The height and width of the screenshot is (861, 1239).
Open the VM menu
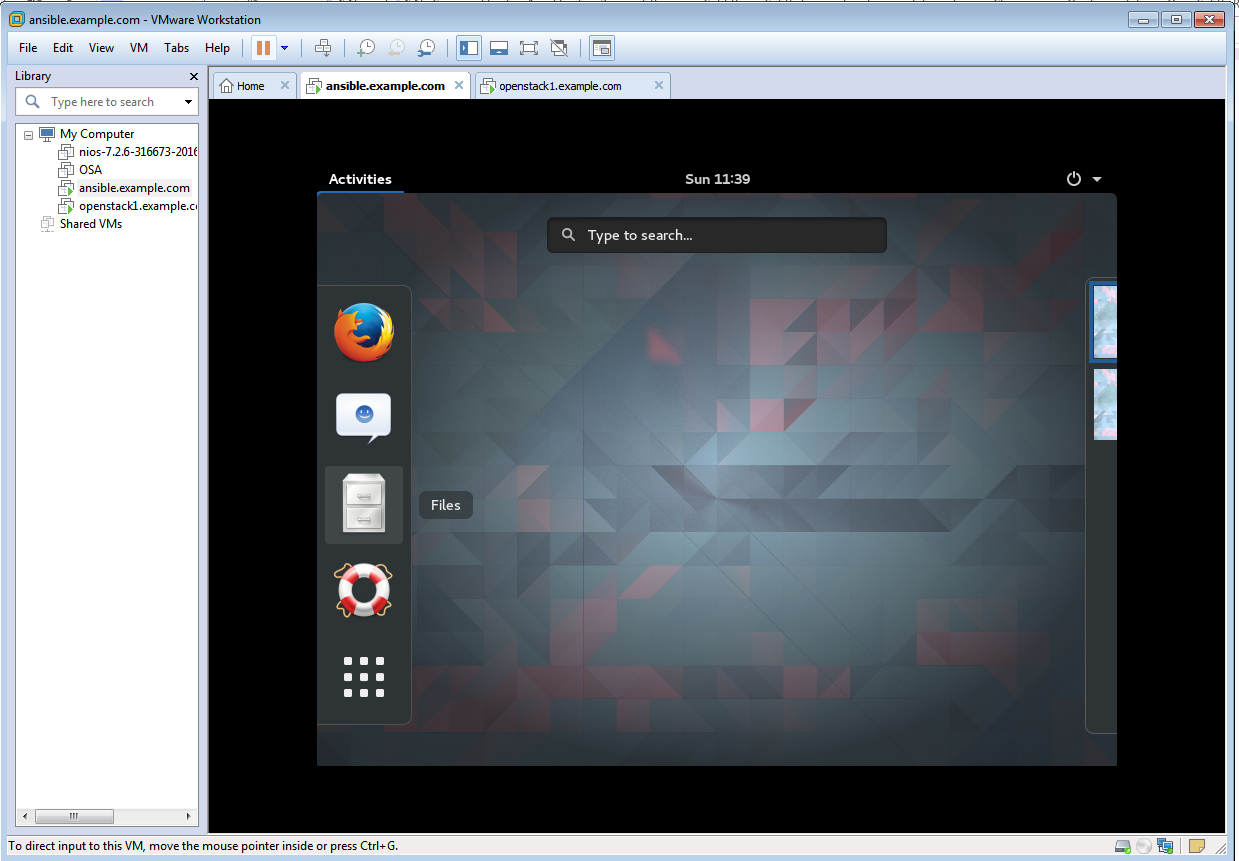(139, 47)
